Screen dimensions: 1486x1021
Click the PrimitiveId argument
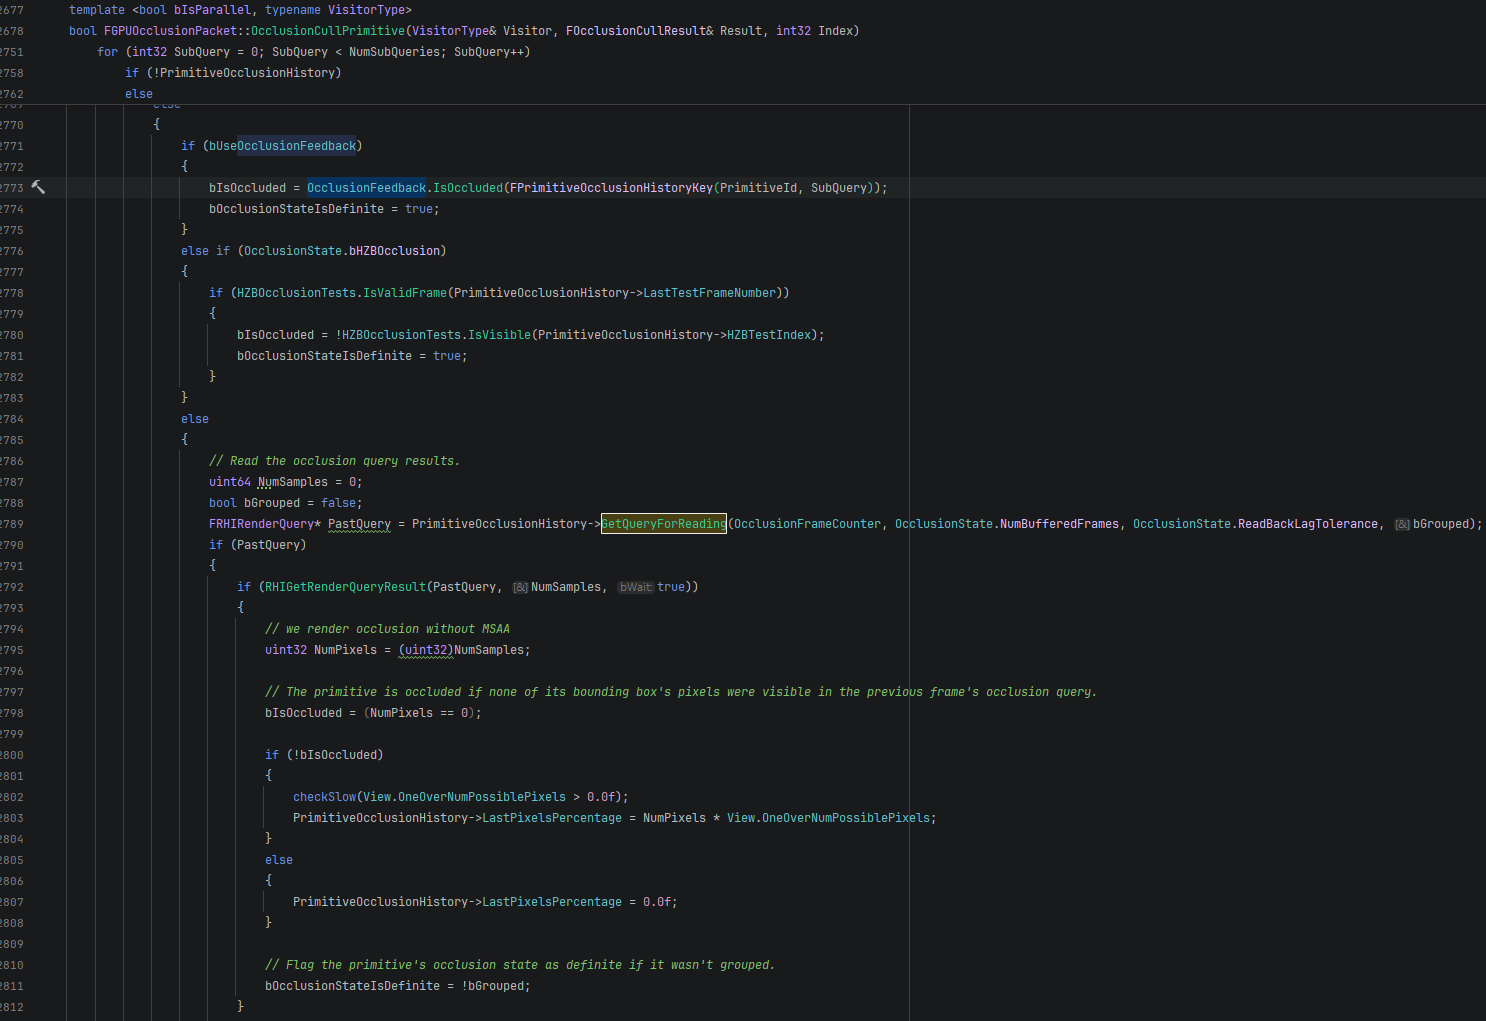(x=758, y=188)
